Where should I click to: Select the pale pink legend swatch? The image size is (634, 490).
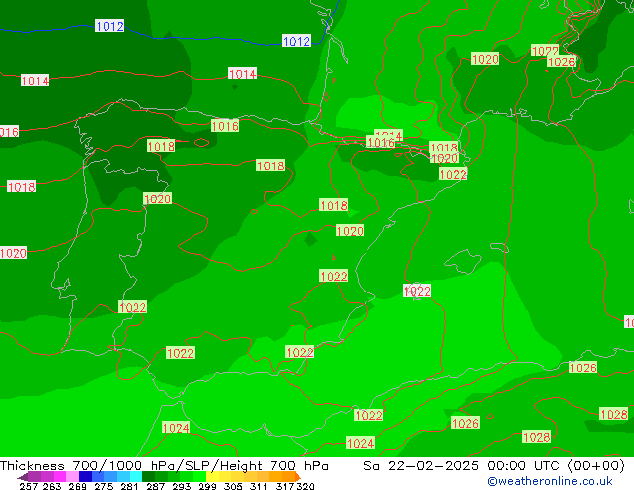tap(72, 476)
